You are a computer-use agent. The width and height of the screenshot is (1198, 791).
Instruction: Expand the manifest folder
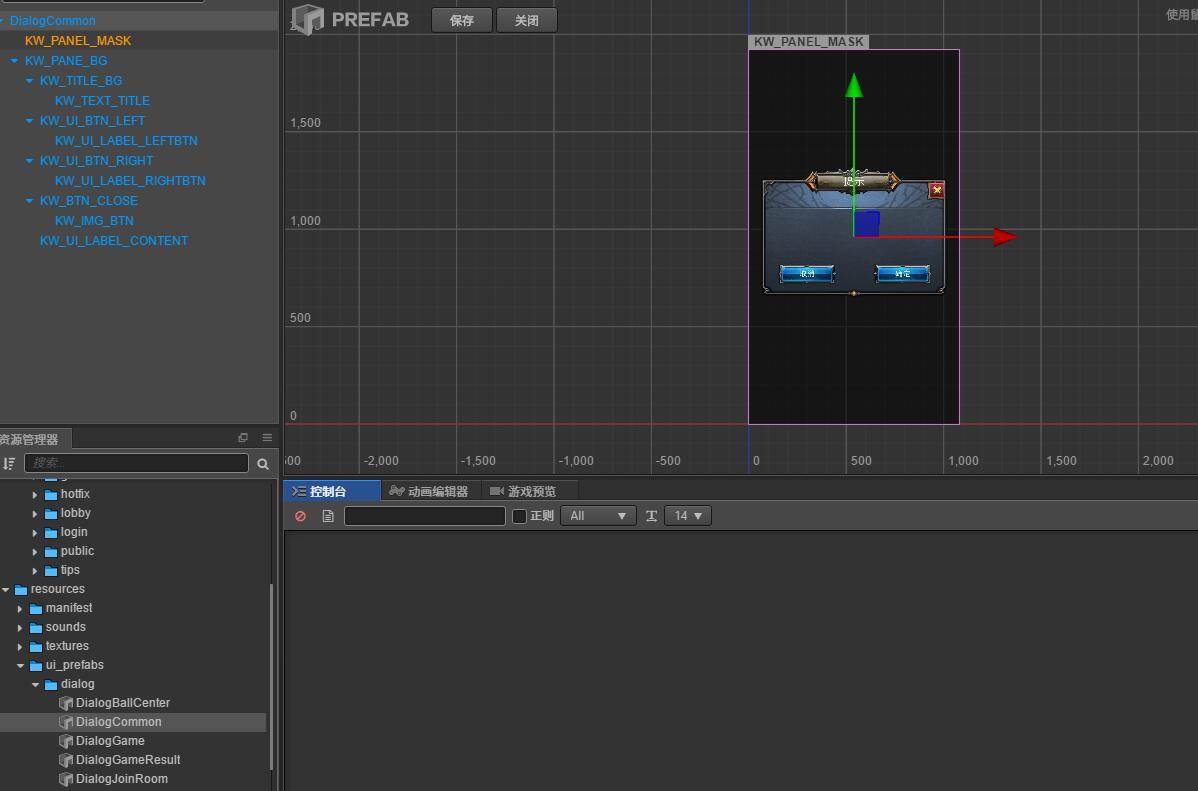click(x=20, y=609)
